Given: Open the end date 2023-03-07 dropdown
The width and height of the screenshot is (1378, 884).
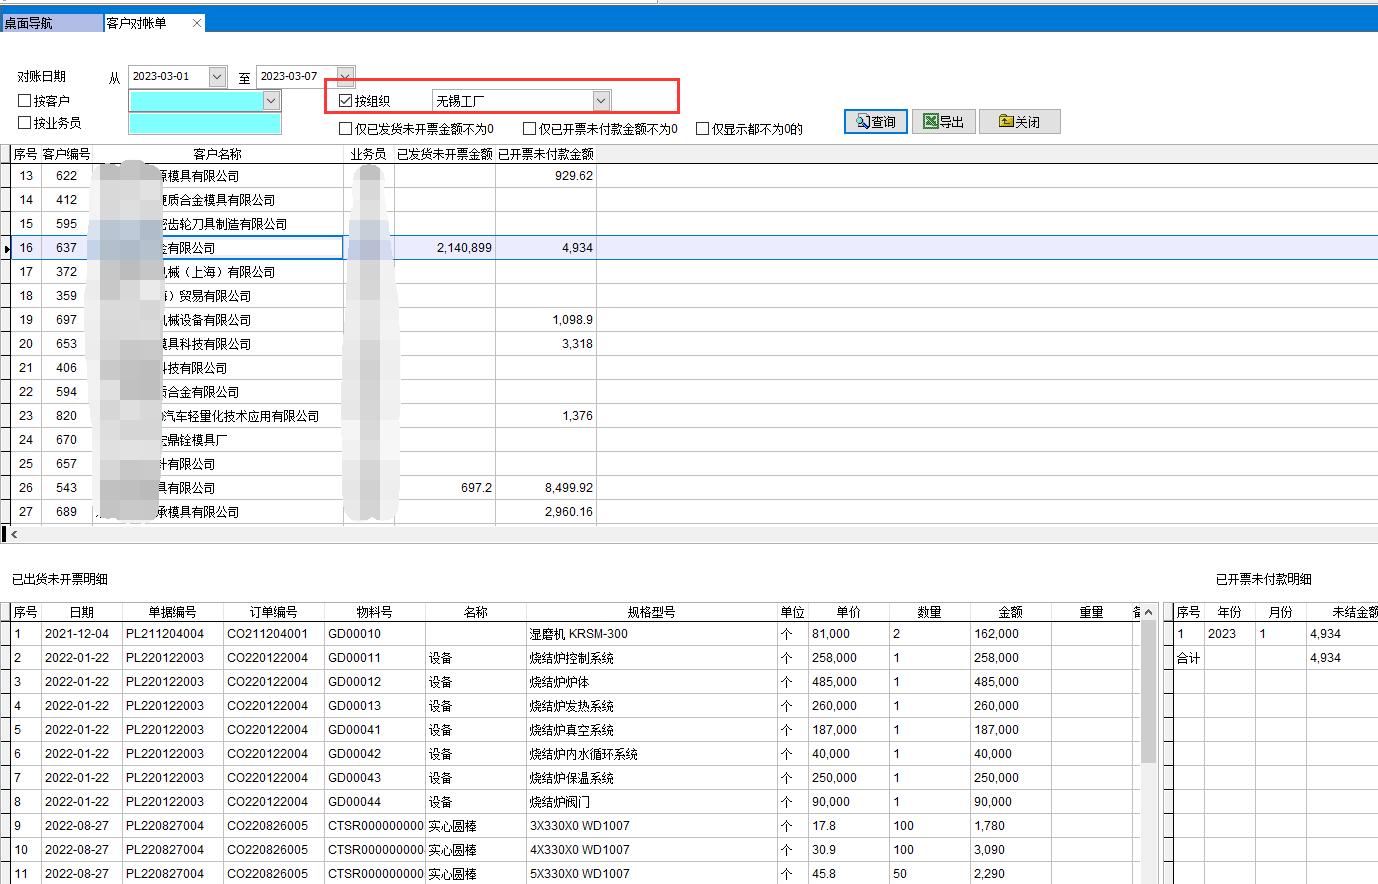Looking at the screenshot, I should [x=345, y=77].
